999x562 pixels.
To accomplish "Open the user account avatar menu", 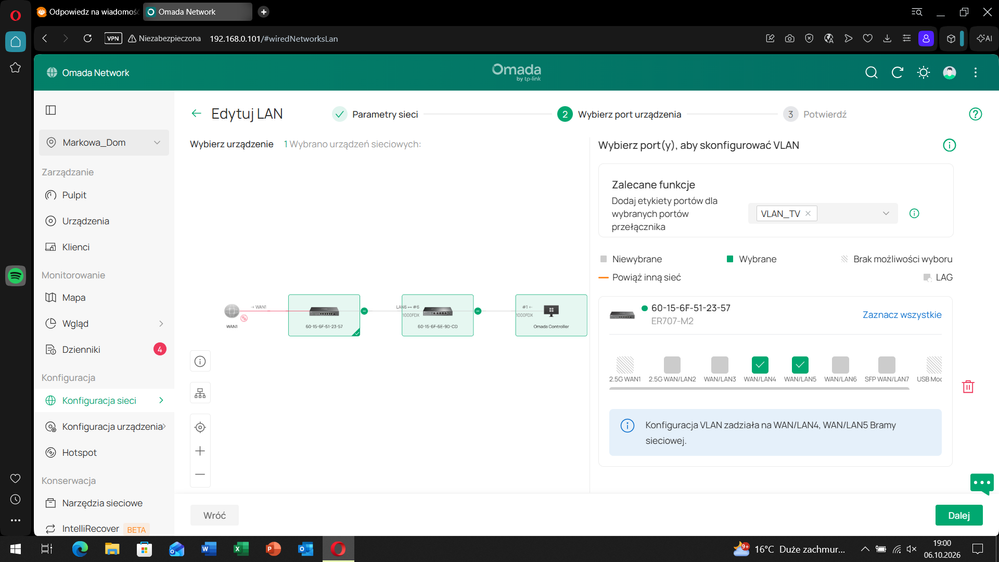I will (949, 73).
